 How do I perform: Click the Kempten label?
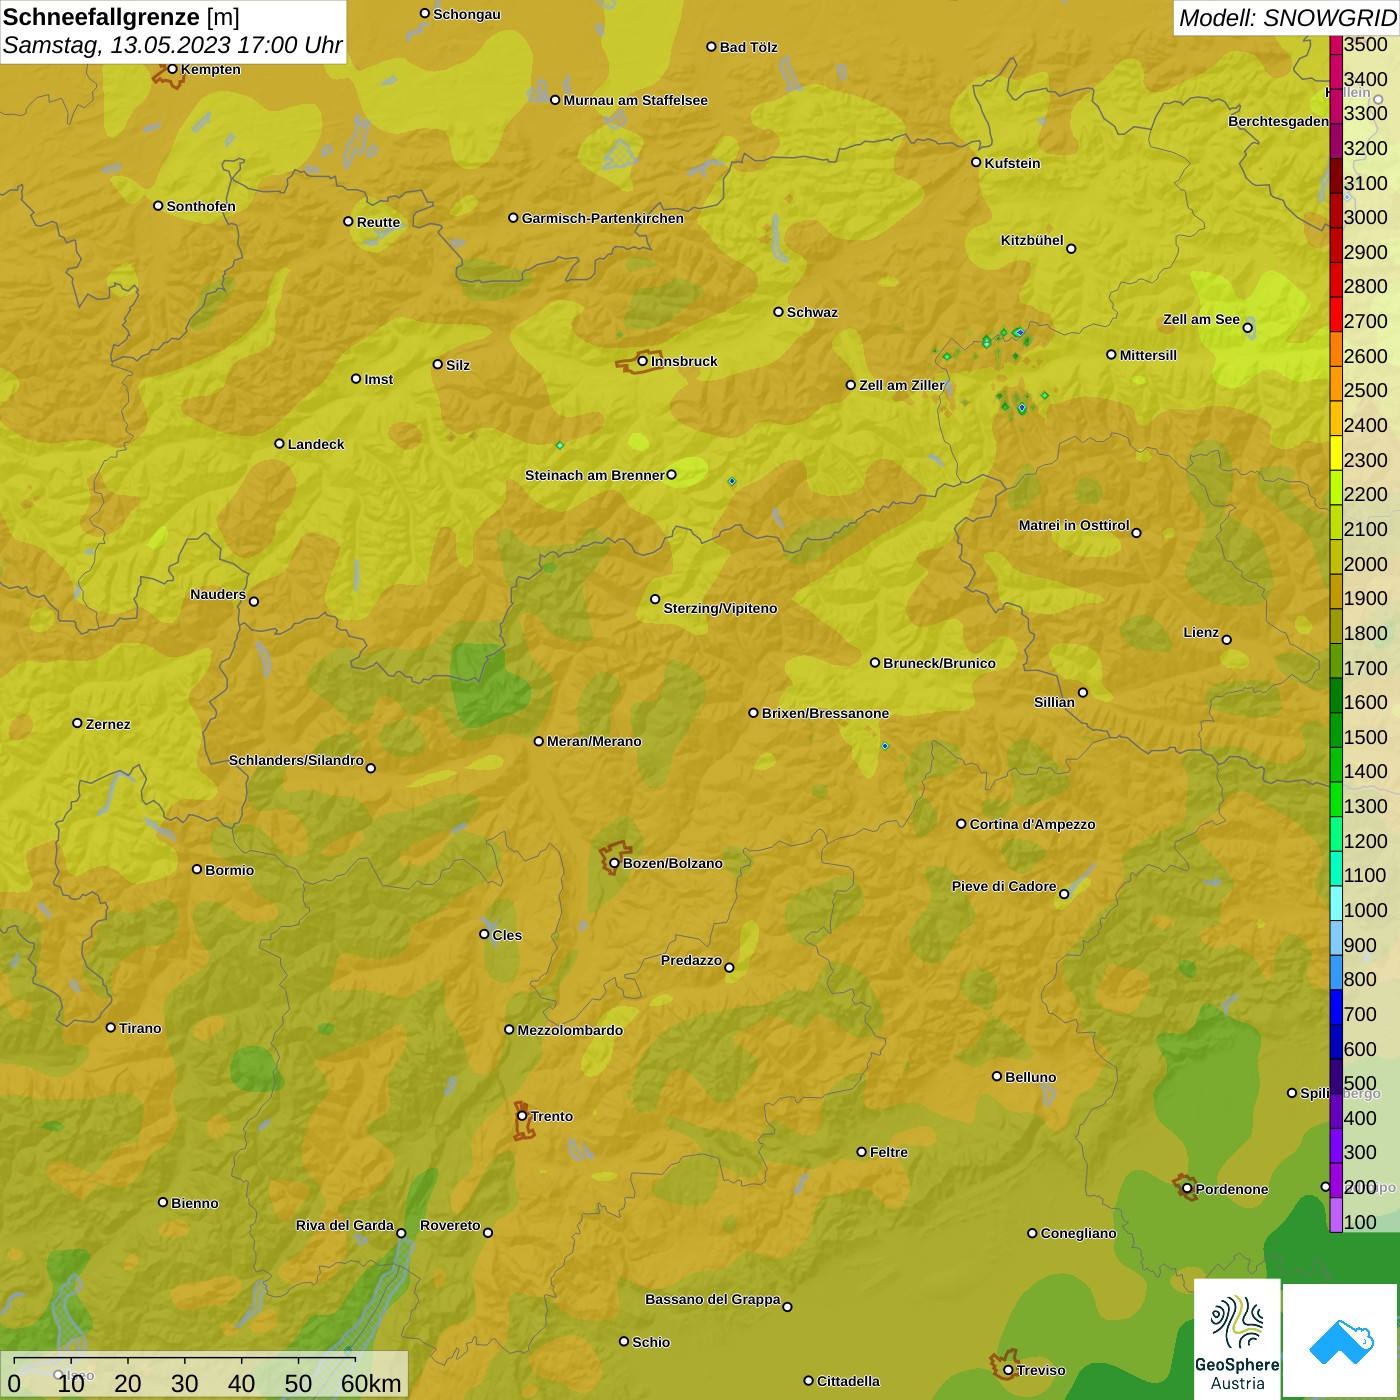point(210,69)
